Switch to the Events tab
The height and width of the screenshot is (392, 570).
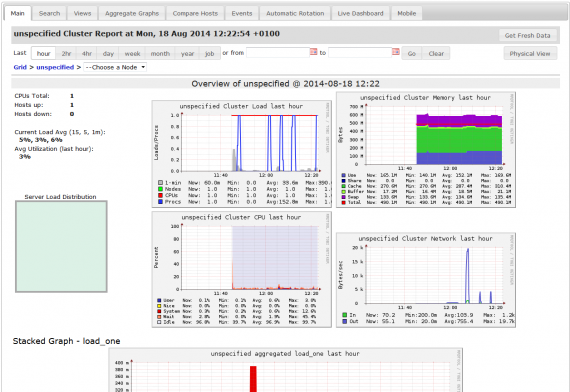(242, 13)
